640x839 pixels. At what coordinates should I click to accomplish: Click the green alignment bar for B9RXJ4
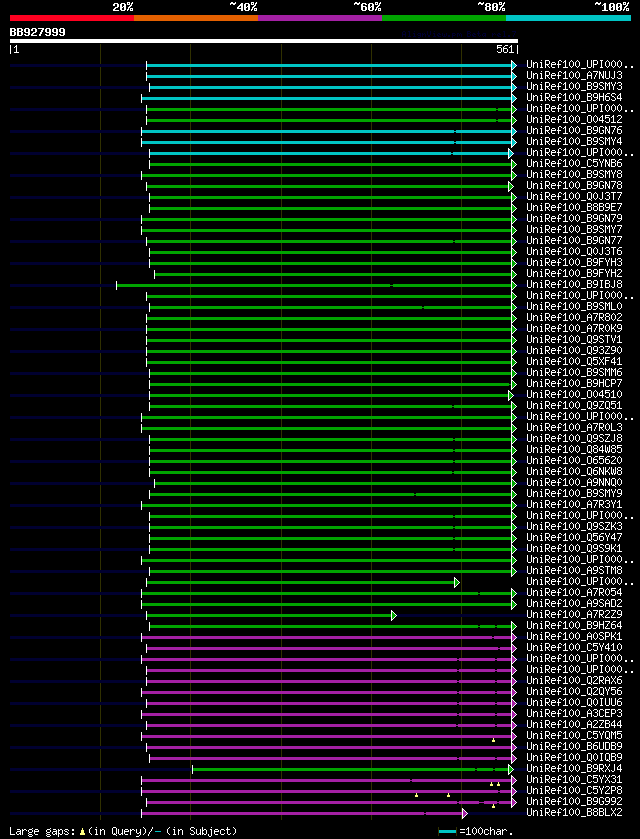(353, 769)
